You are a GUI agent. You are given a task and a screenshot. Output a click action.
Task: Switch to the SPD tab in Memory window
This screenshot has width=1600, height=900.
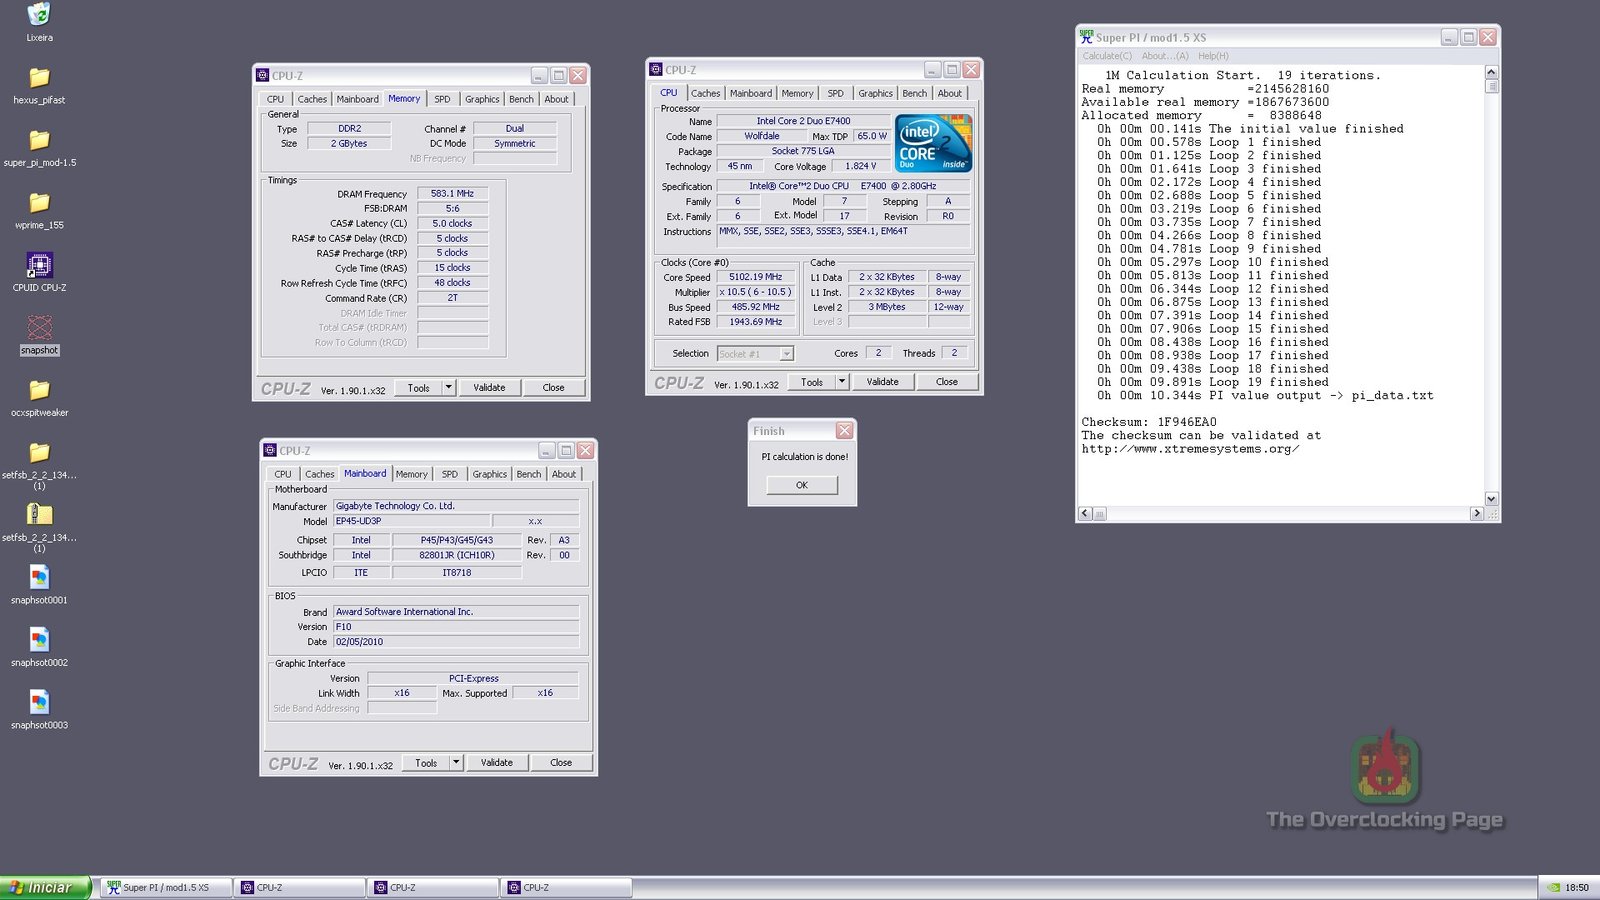click(442, 100)
